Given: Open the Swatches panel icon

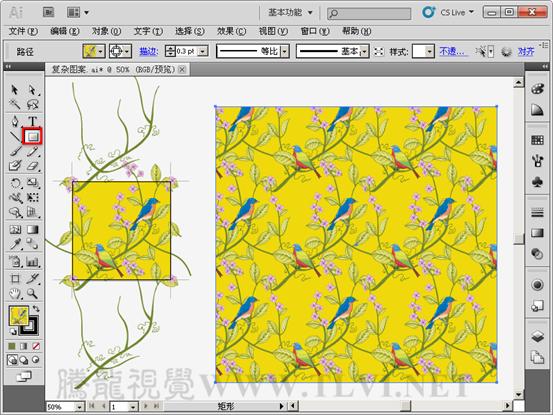Looking at the screenshot, I should pos(537,140).
